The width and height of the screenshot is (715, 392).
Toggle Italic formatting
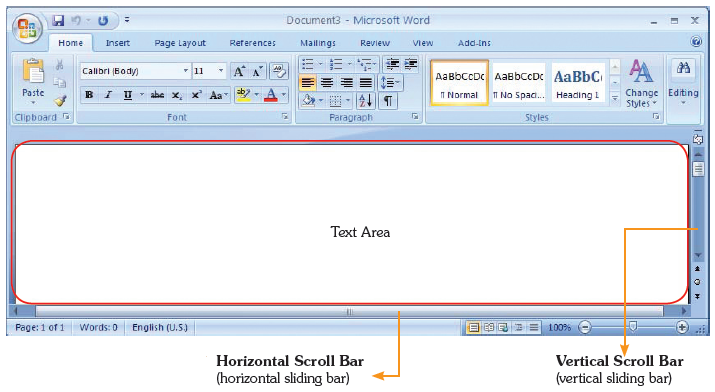click(x=108, y=95)
